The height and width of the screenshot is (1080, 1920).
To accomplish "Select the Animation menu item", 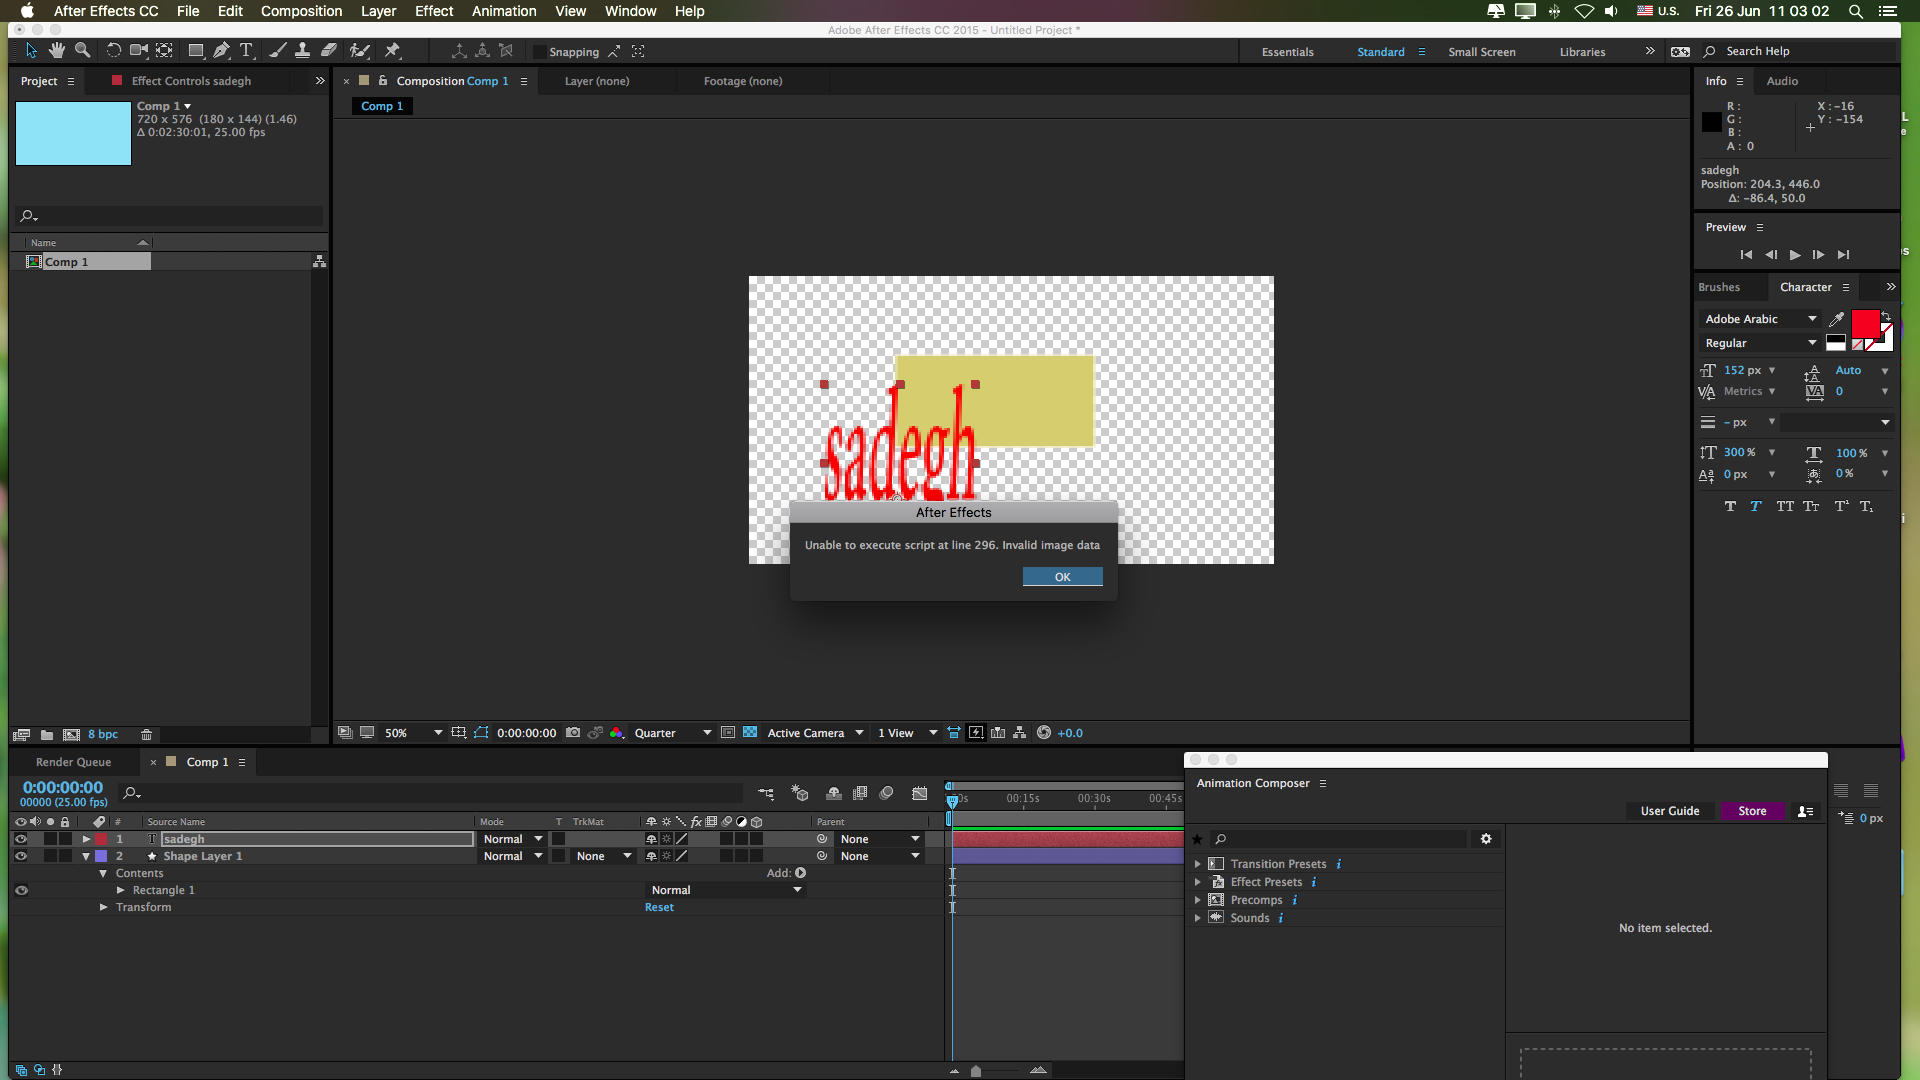I will [502, 11].
